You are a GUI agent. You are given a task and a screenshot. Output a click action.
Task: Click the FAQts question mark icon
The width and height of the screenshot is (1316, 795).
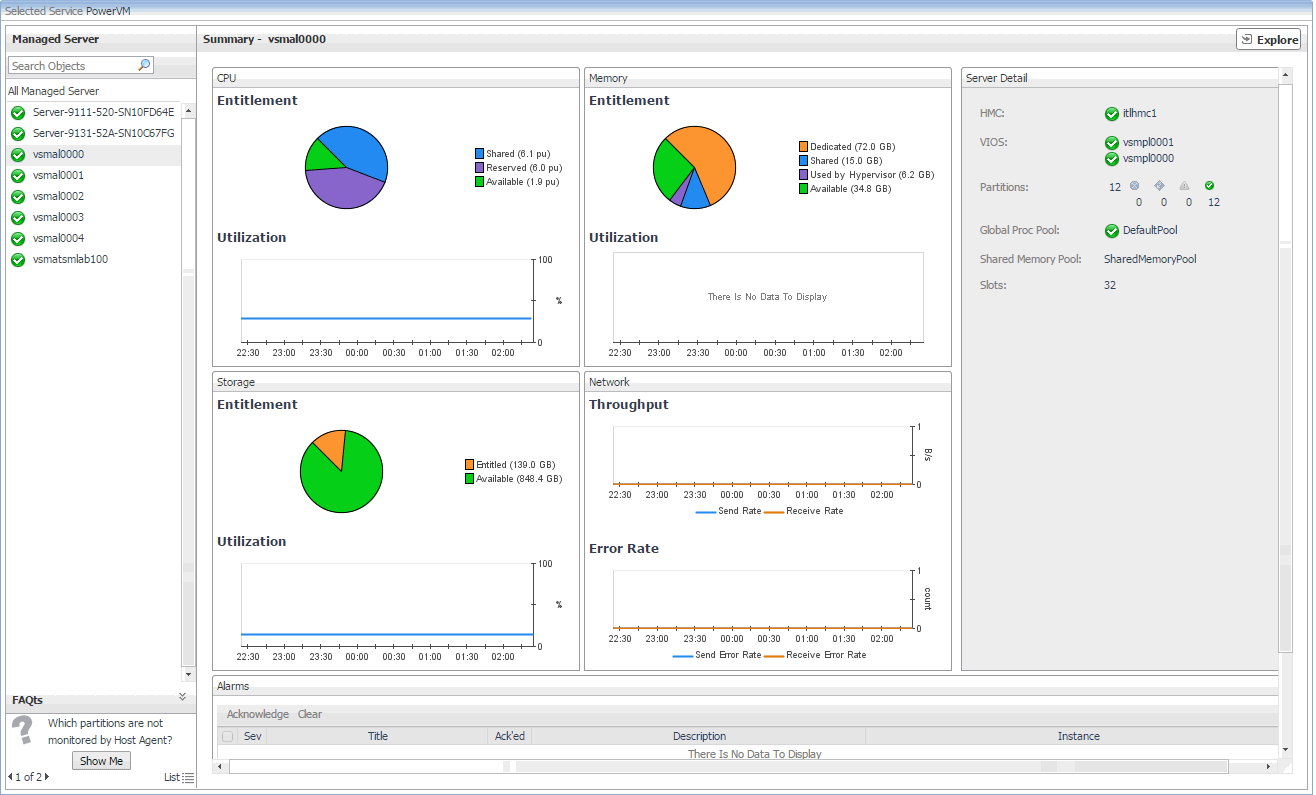pyautogui.click(x=22, y=730)
